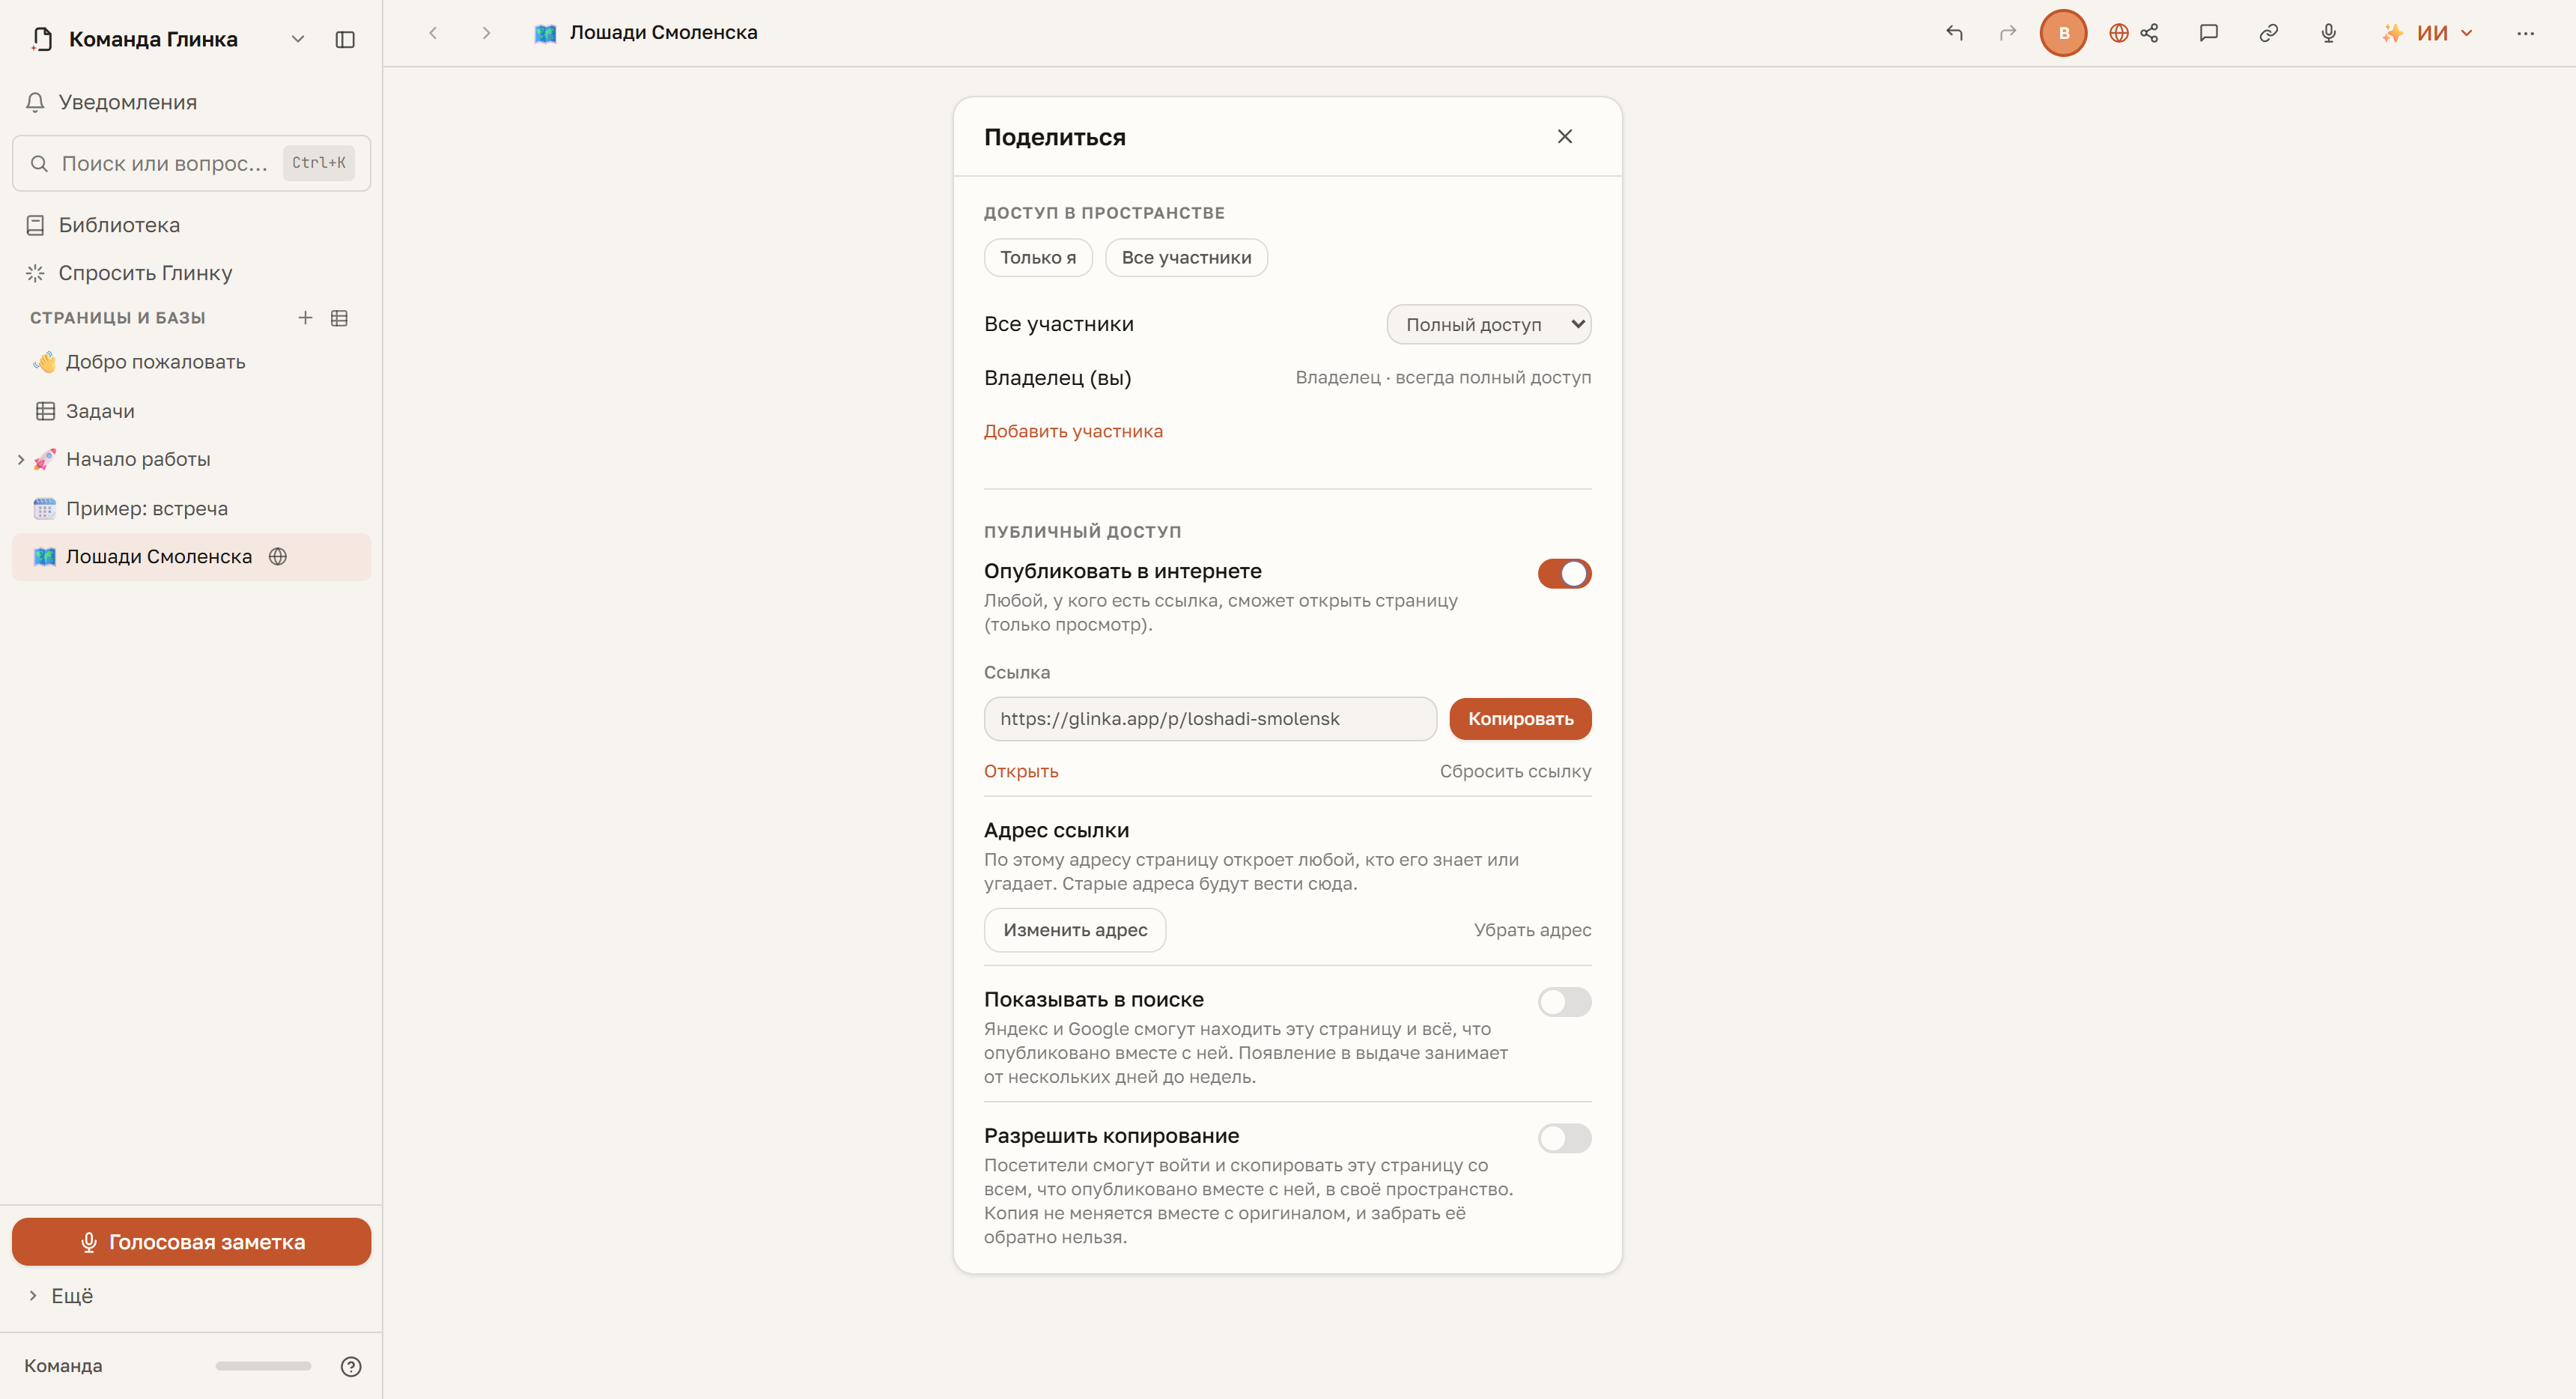Collapse the sidebar panel icon
Screen dimensions: 2576x1399
point(345,39)
